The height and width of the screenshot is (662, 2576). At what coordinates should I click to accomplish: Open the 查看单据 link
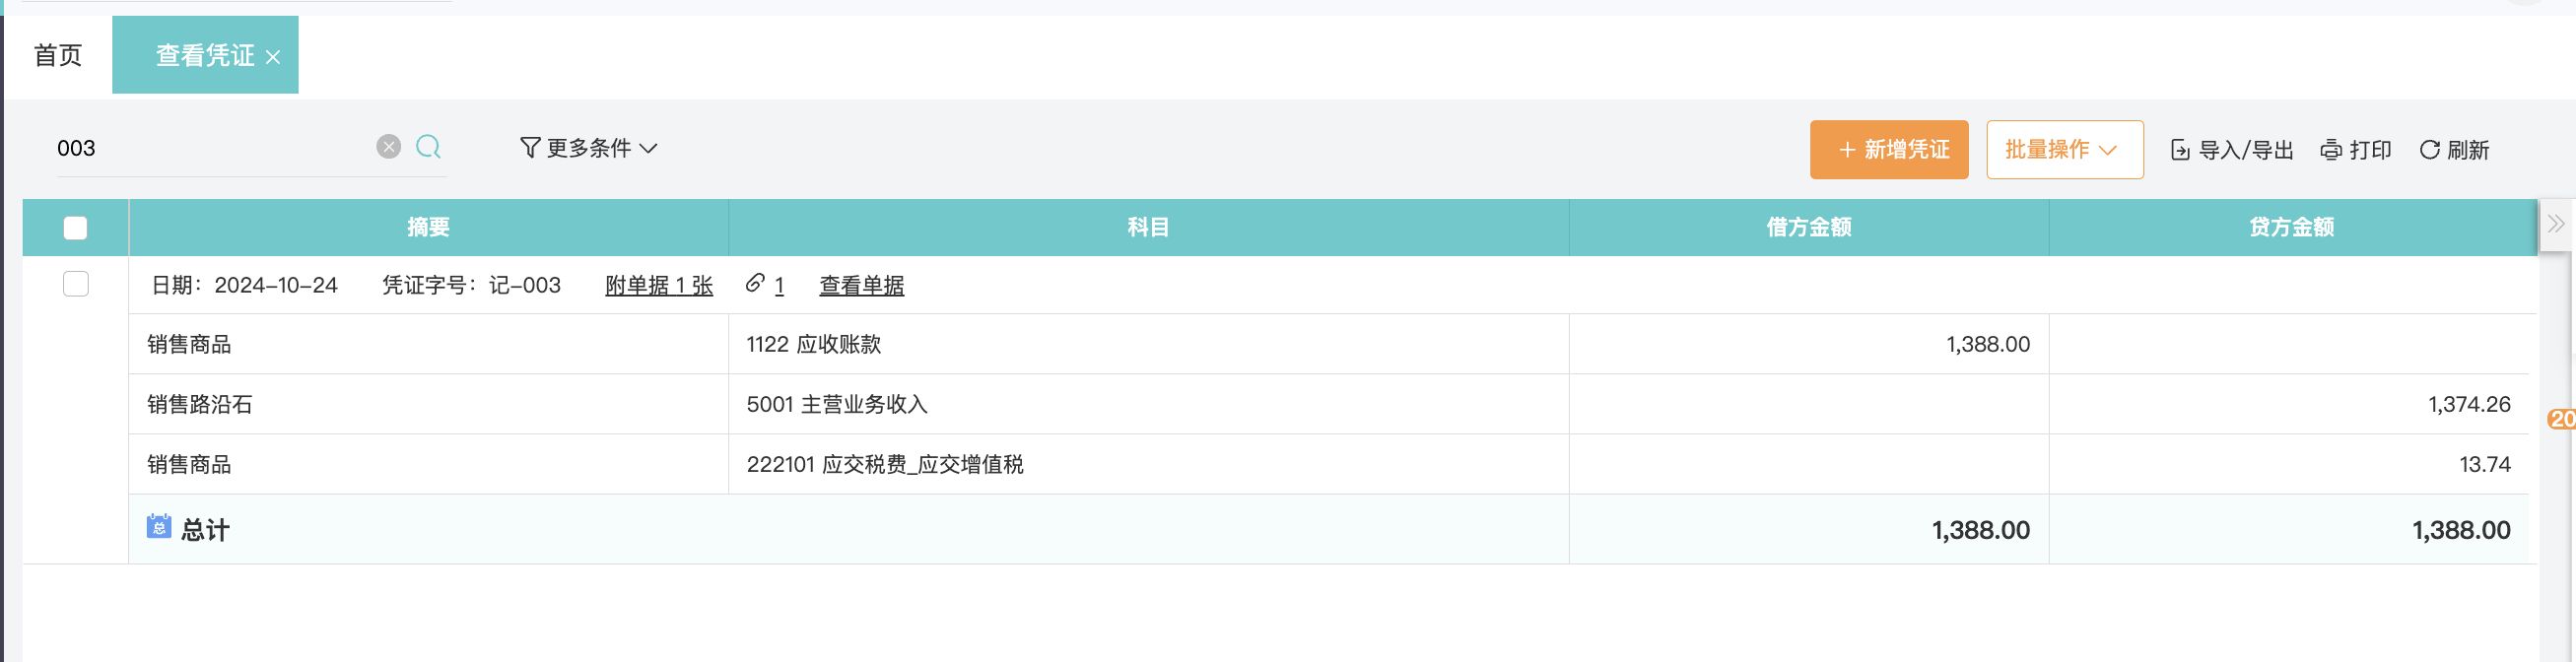[861, 286]
